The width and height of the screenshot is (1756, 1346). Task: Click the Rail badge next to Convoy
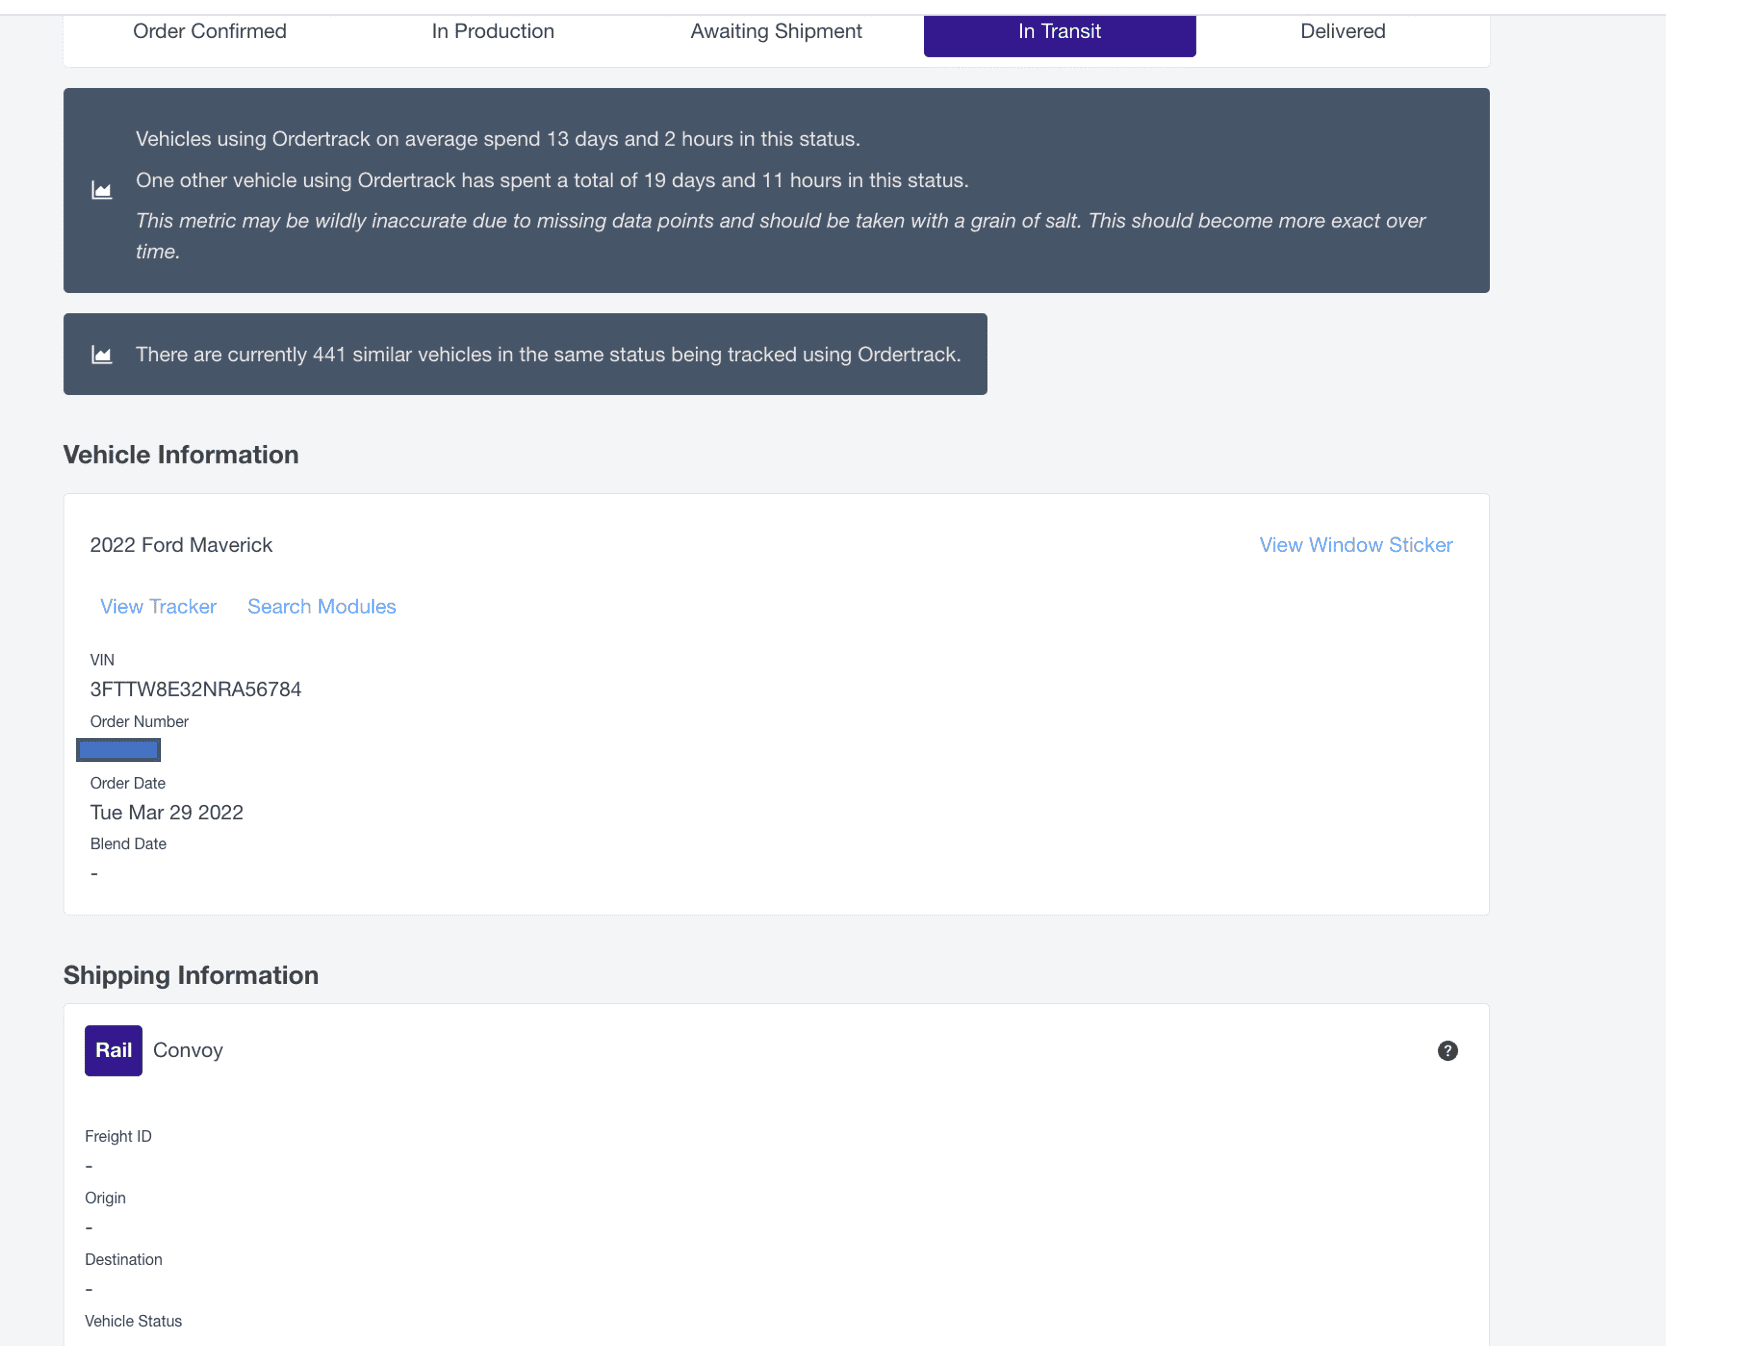click(x=113, y=1050)
